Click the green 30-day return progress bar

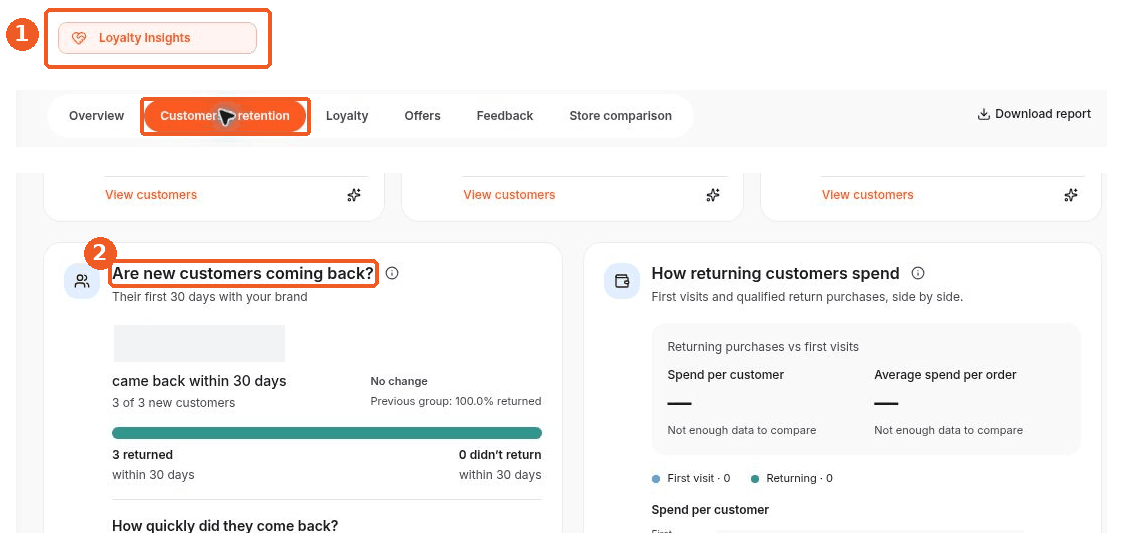tap(327, 433)
